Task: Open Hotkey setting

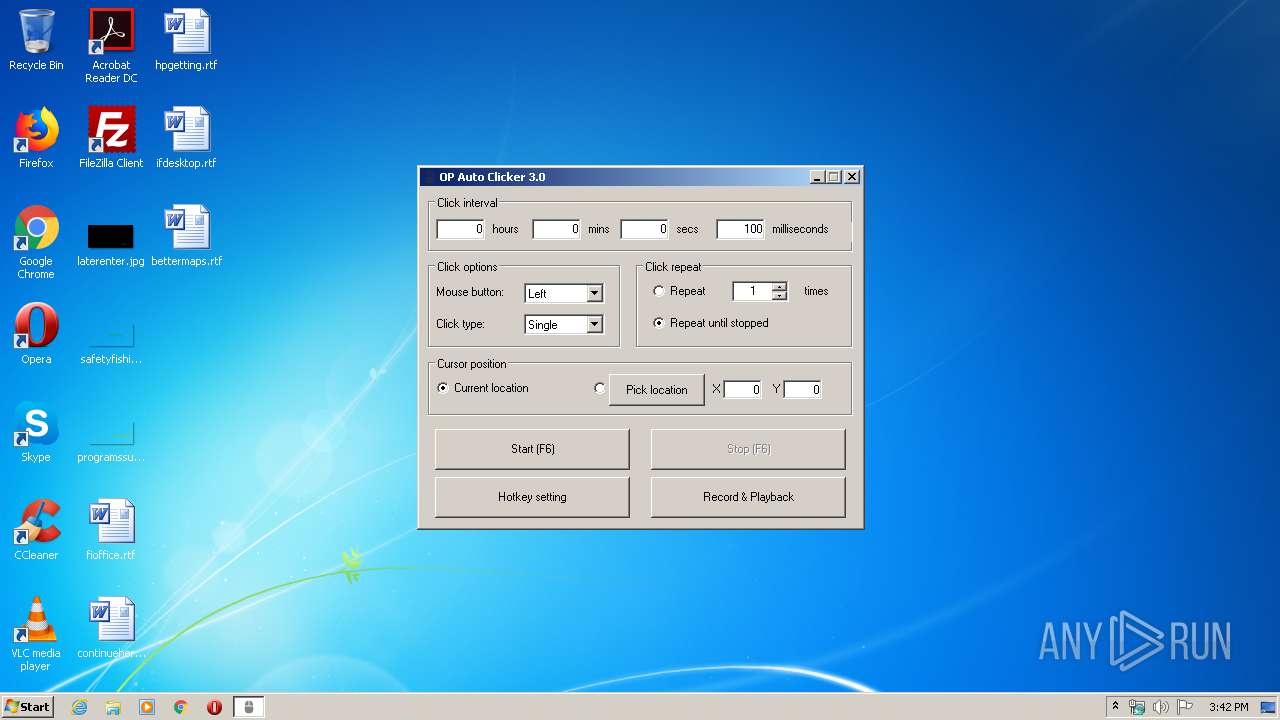Action: (x=532, y=497)
